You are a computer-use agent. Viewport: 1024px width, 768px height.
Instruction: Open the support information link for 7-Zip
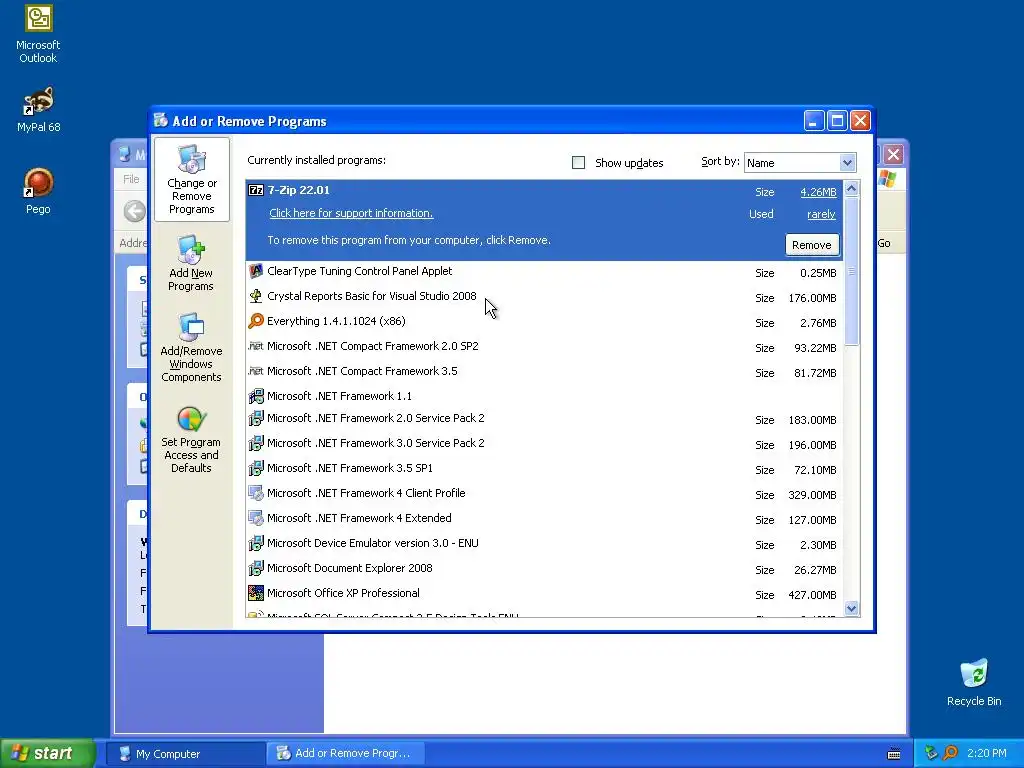click(x=351, y=213)
